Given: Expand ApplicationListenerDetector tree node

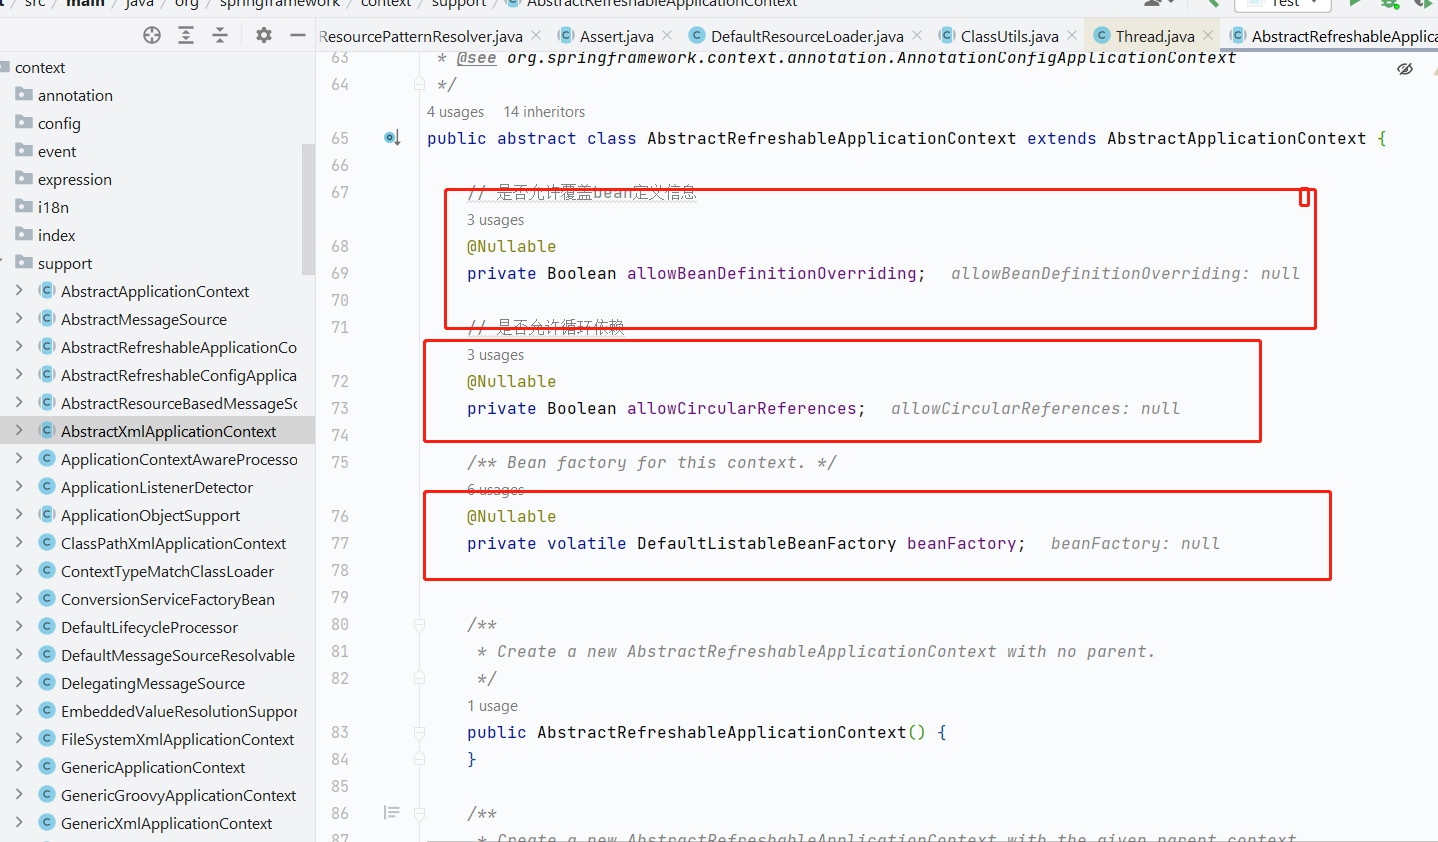Looking at the screenshot, I should [19, 487].
